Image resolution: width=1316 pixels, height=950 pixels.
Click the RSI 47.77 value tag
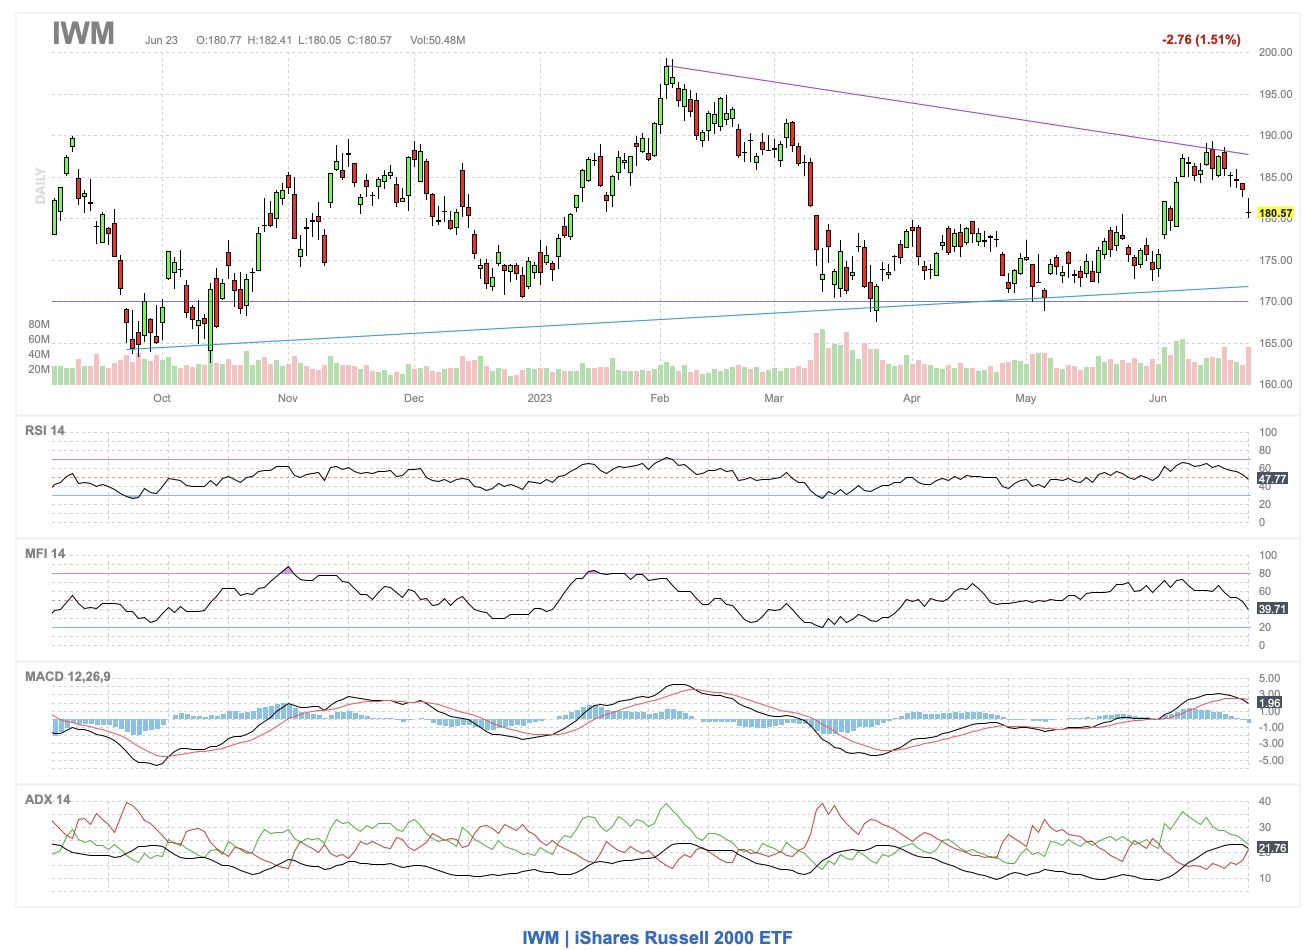tap(1271, 479)
